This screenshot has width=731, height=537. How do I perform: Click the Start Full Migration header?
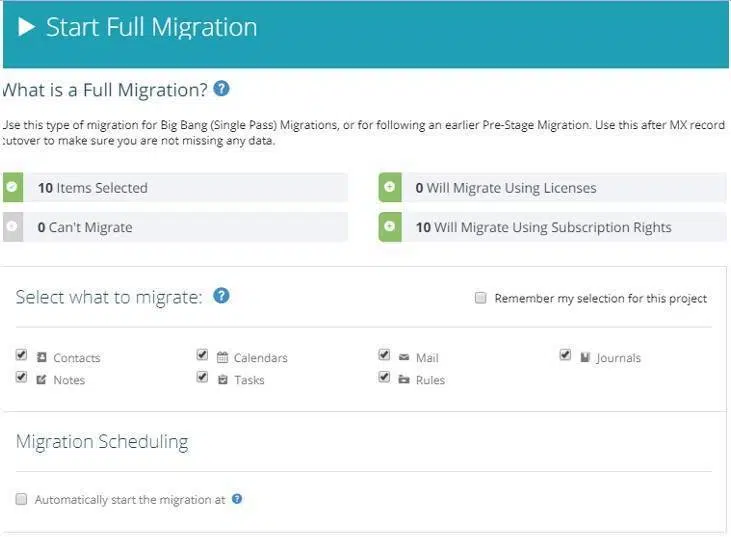[151, 27]
